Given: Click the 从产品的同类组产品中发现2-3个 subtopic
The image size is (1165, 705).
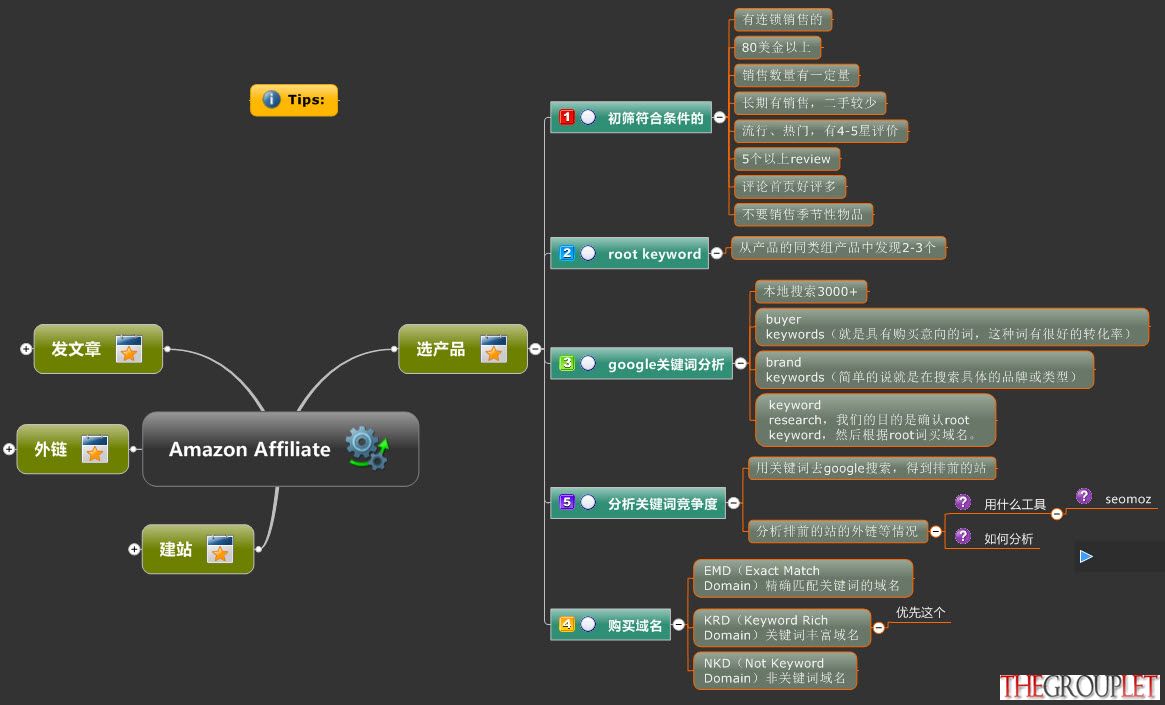Looking at the screenshot, I should (838, 248).
